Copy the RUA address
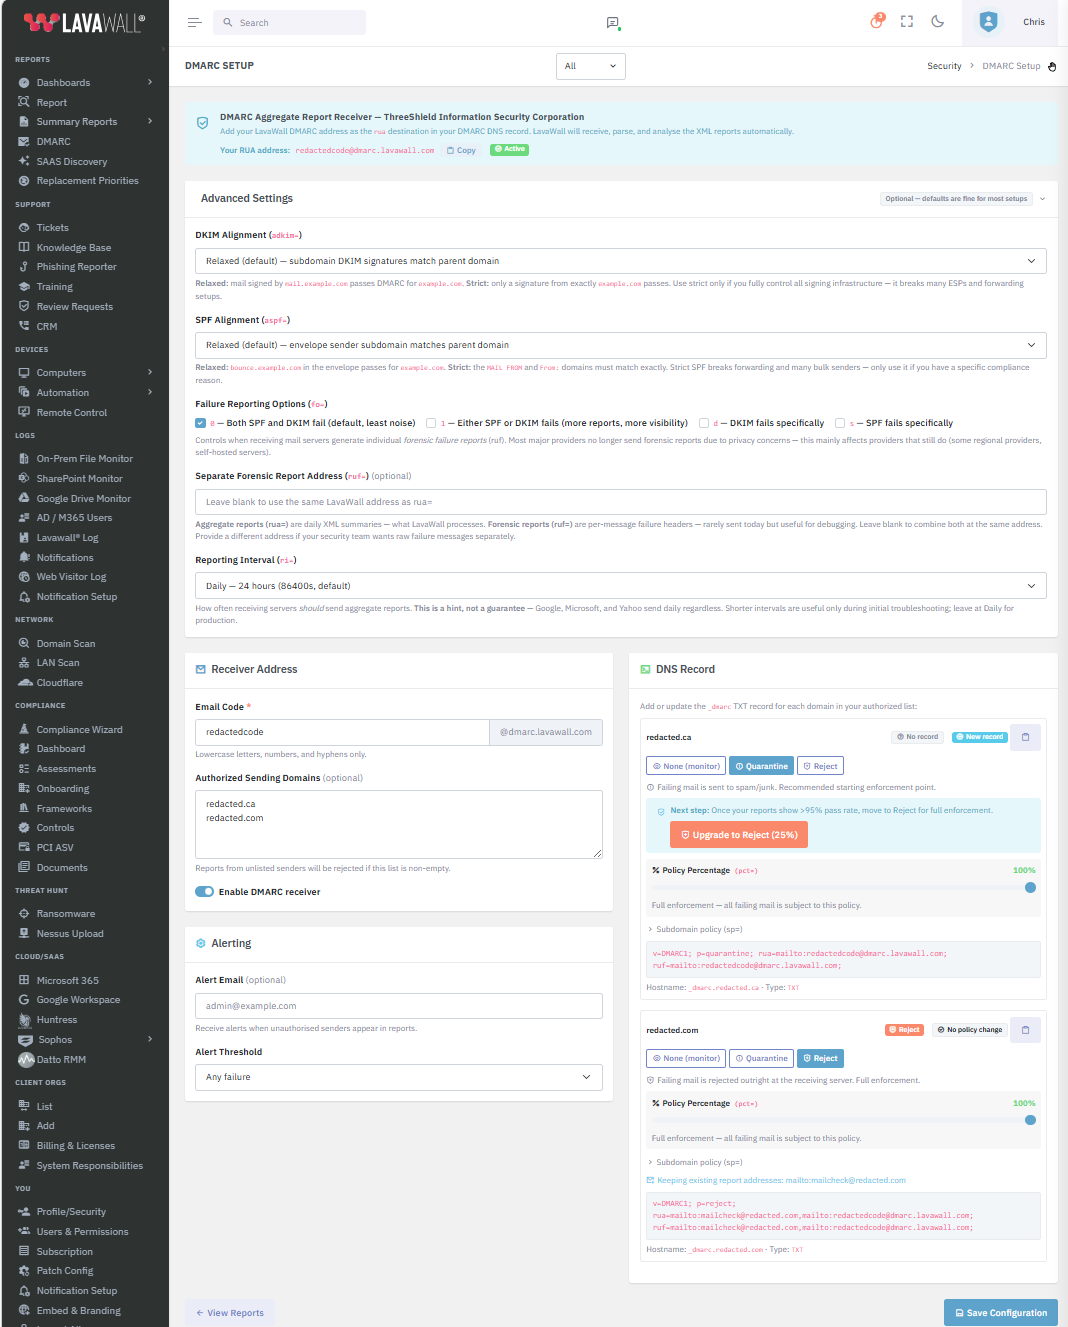The width and height of the screenshot is (1068, 1327). 461,150
